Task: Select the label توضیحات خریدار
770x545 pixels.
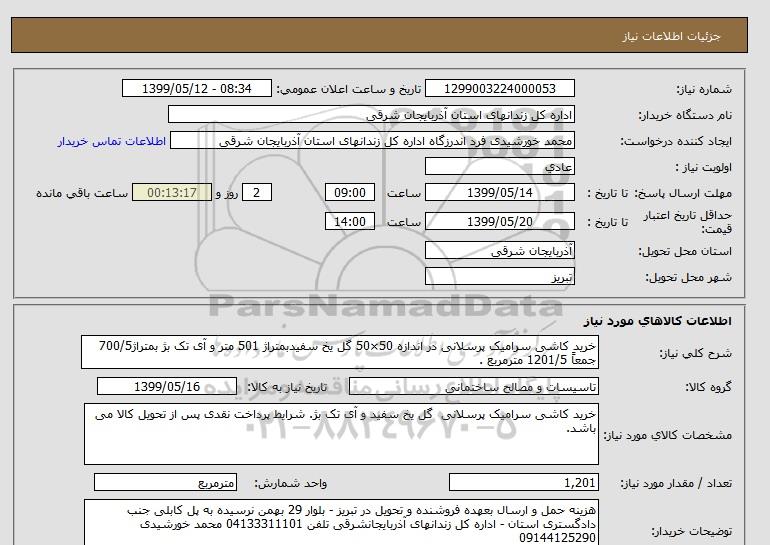Action: tap(691, 531)
